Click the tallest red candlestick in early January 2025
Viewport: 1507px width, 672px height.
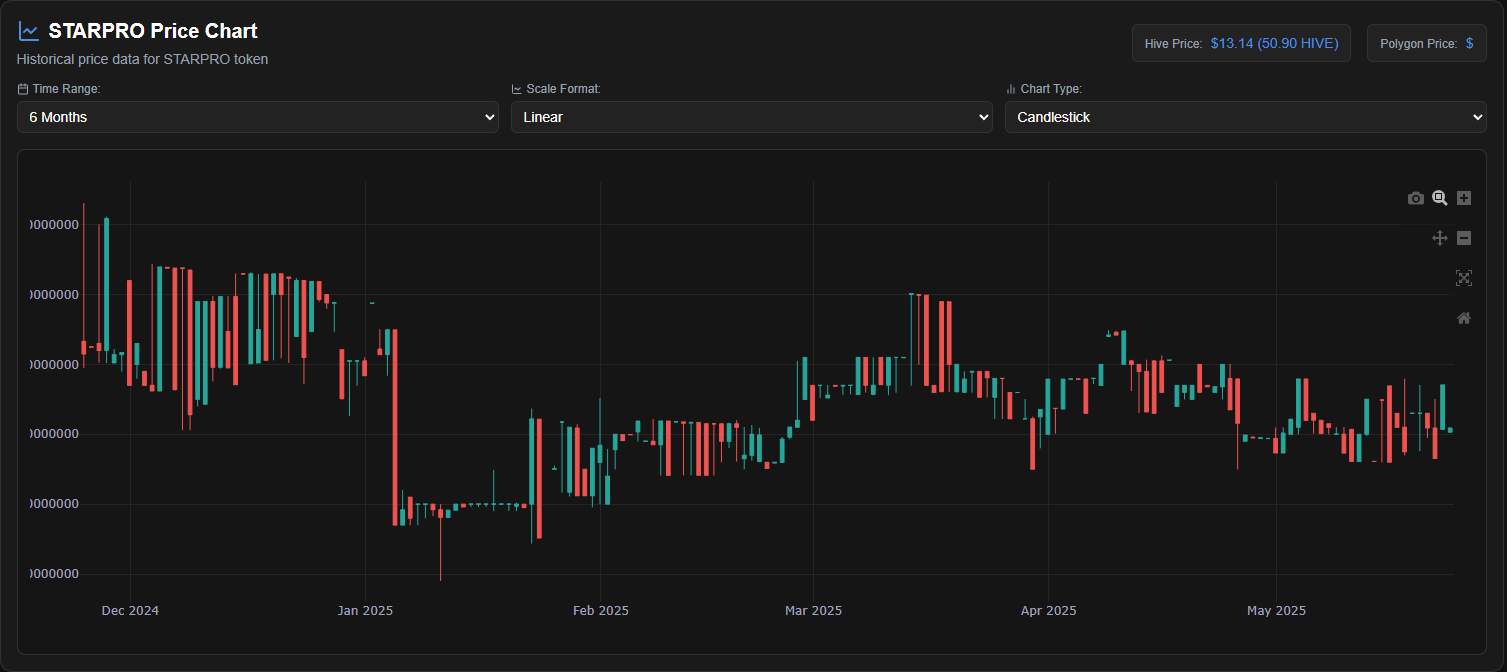[x=395, y=427]
